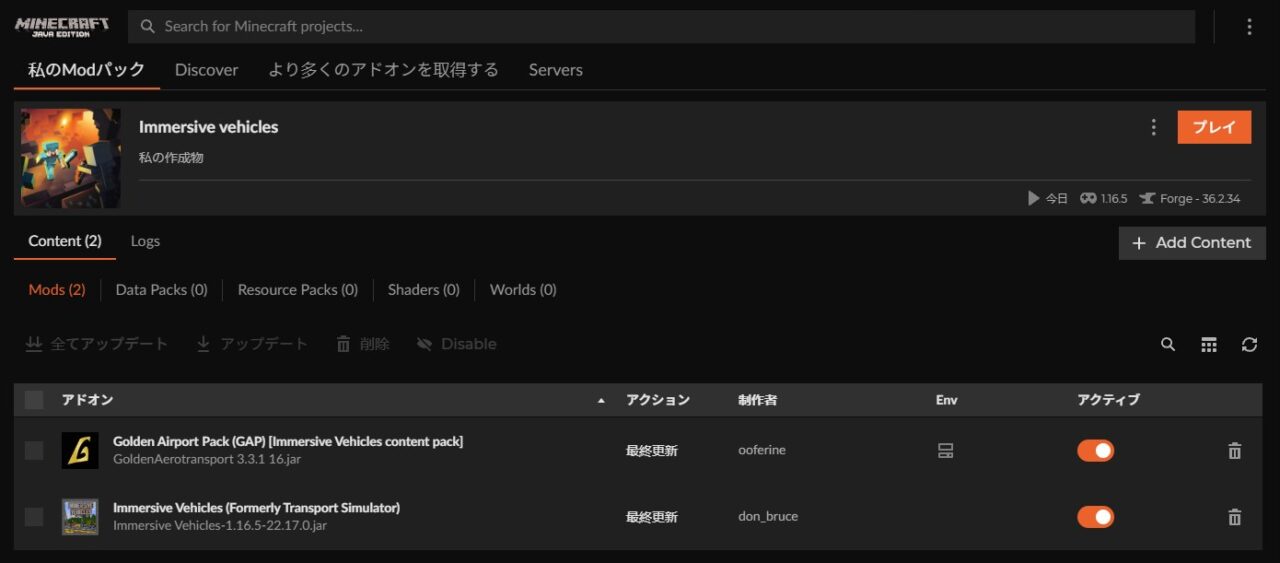
Task: Click the 私の作成物 label
Action: [171, 158]
